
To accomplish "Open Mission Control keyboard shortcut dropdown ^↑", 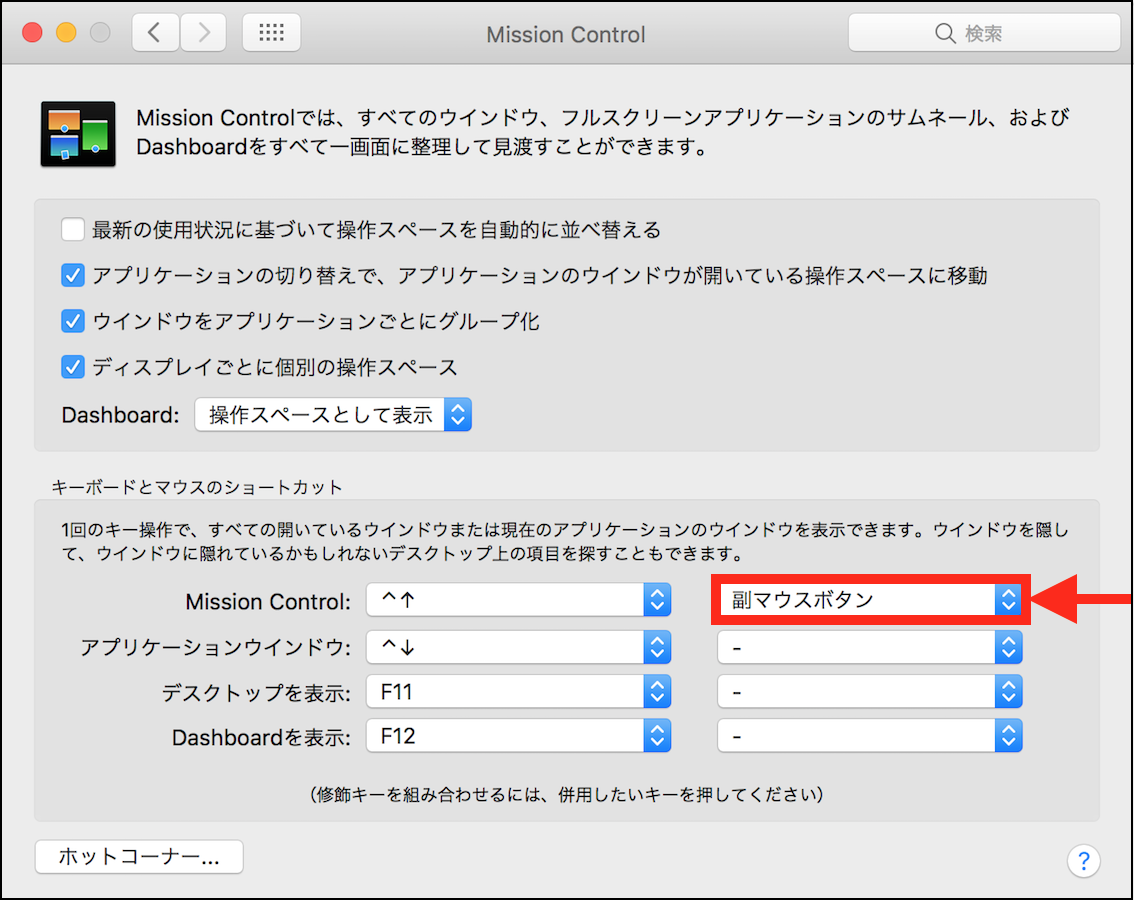I will [x=519, y=600].
